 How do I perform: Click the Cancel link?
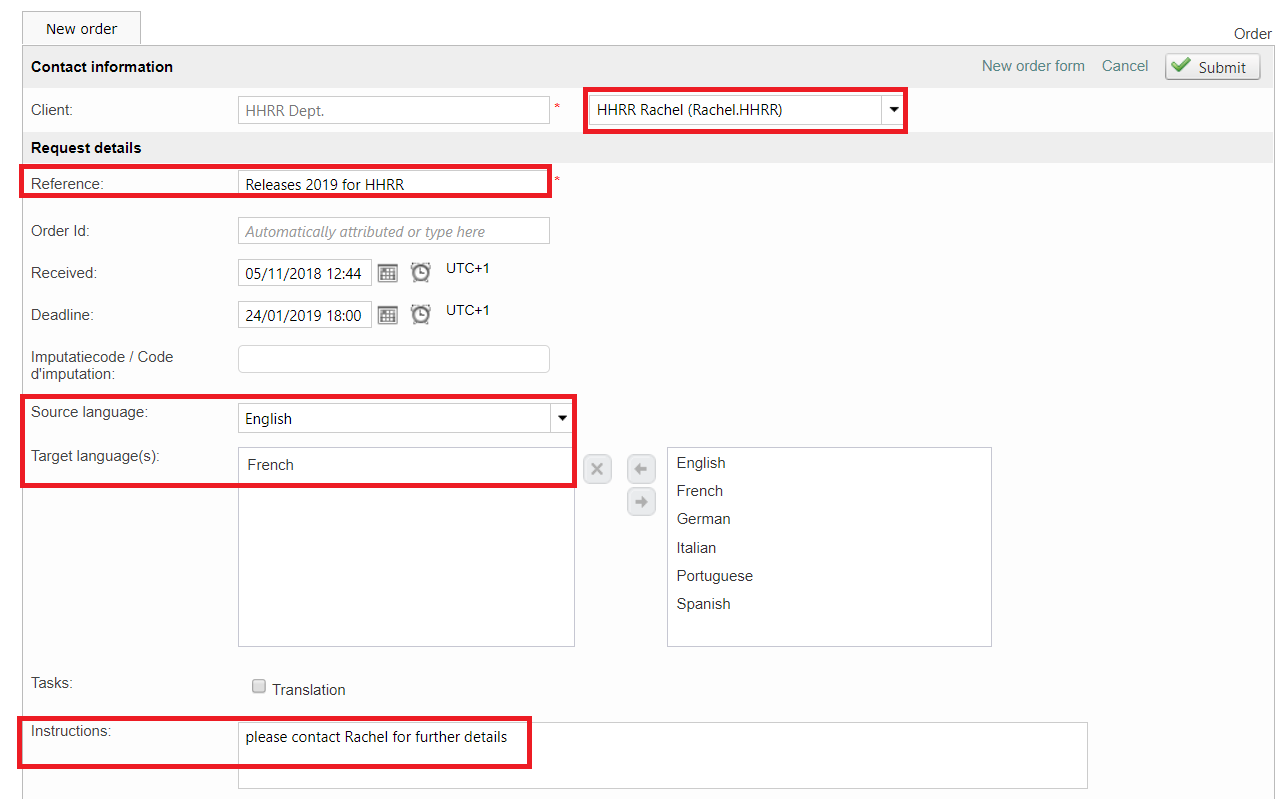[x=1125, y=66]
